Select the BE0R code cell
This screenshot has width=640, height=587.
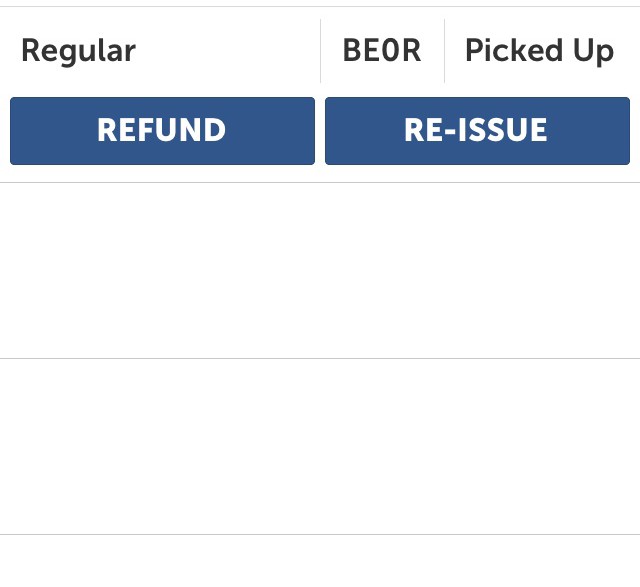coord(382,51)
